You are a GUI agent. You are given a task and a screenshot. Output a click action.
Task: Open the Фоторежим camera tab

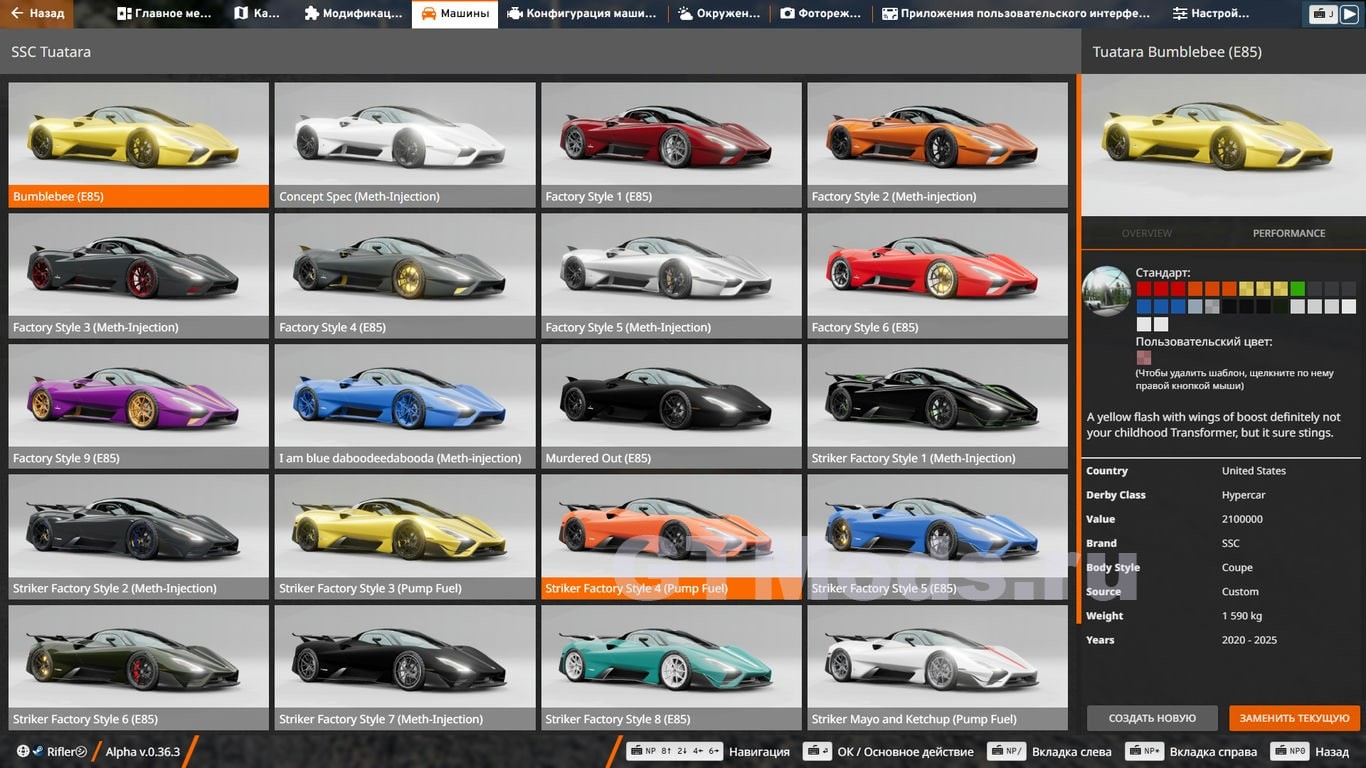[x=822, y=14]
